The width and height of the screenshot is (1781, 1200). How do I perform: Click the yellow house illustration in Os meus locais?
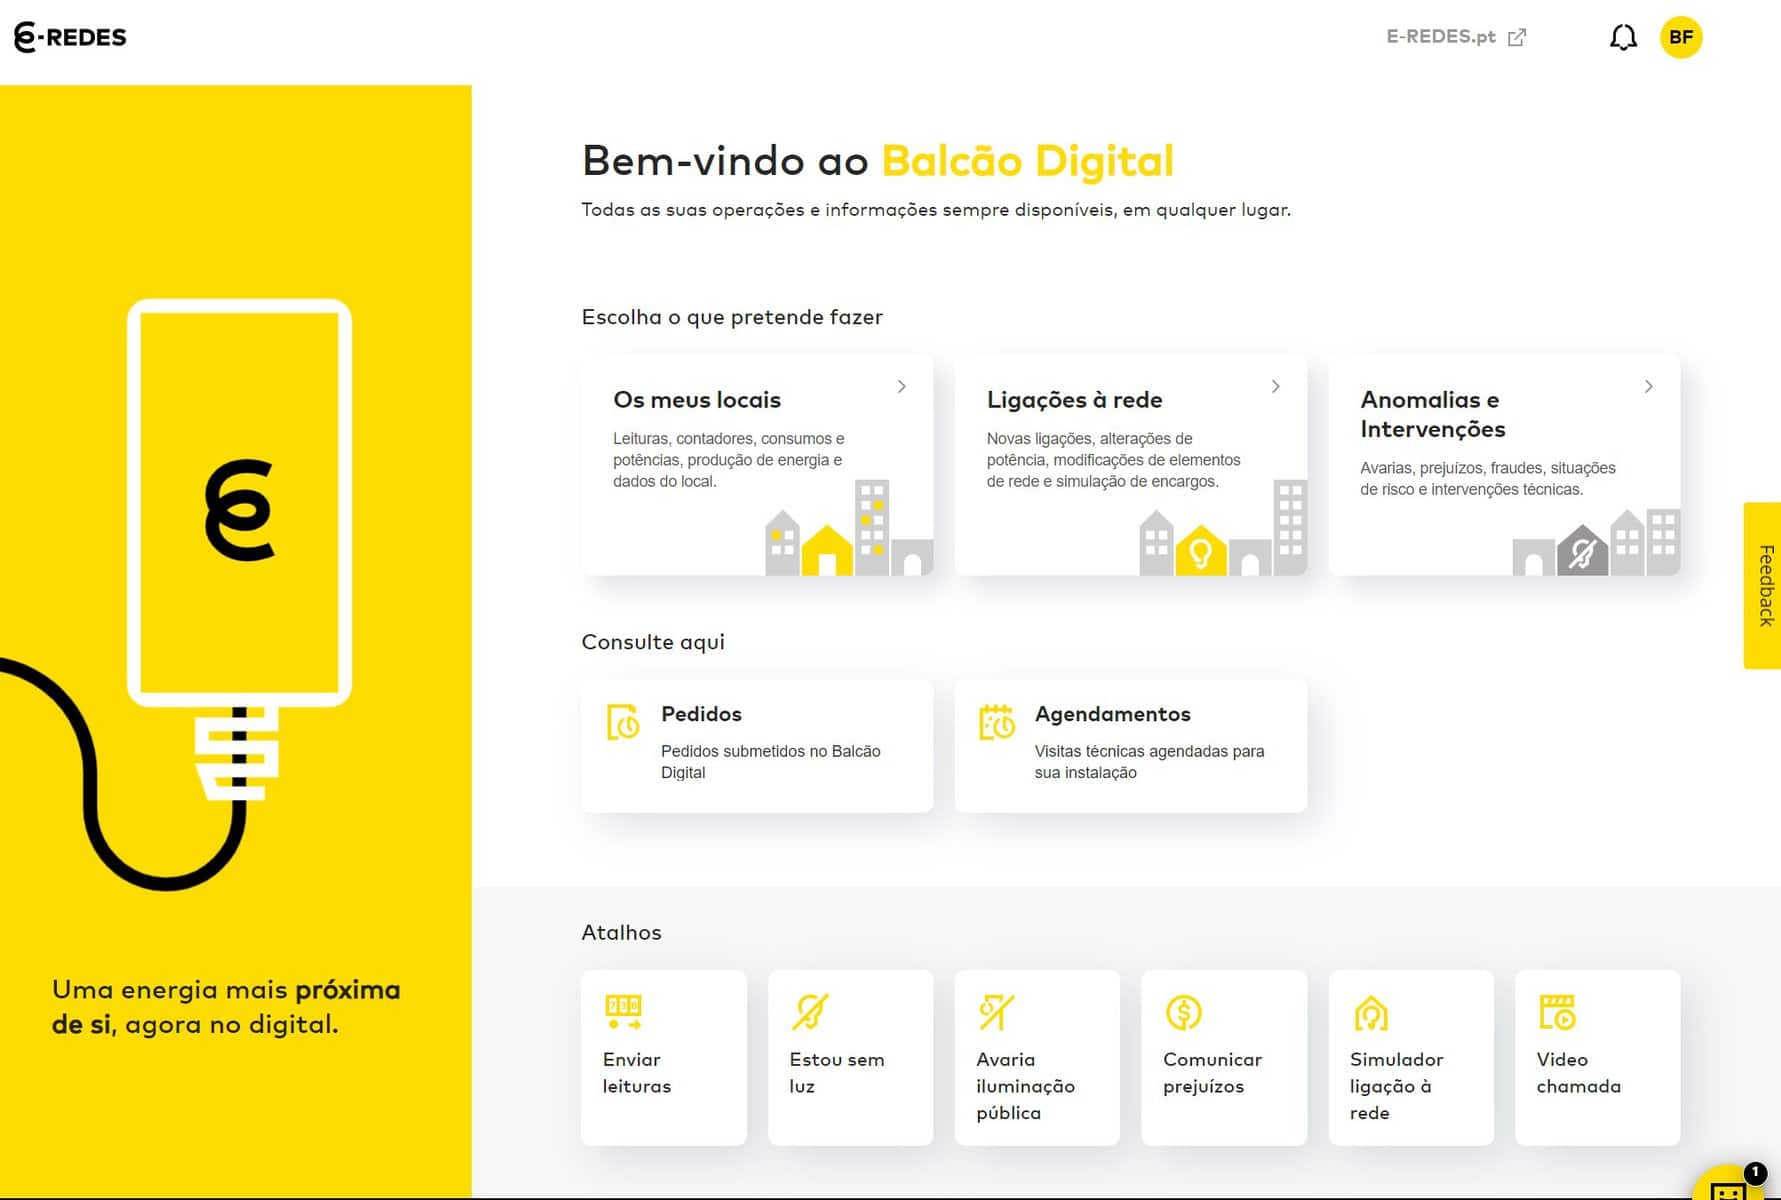[x=827, y=549]
